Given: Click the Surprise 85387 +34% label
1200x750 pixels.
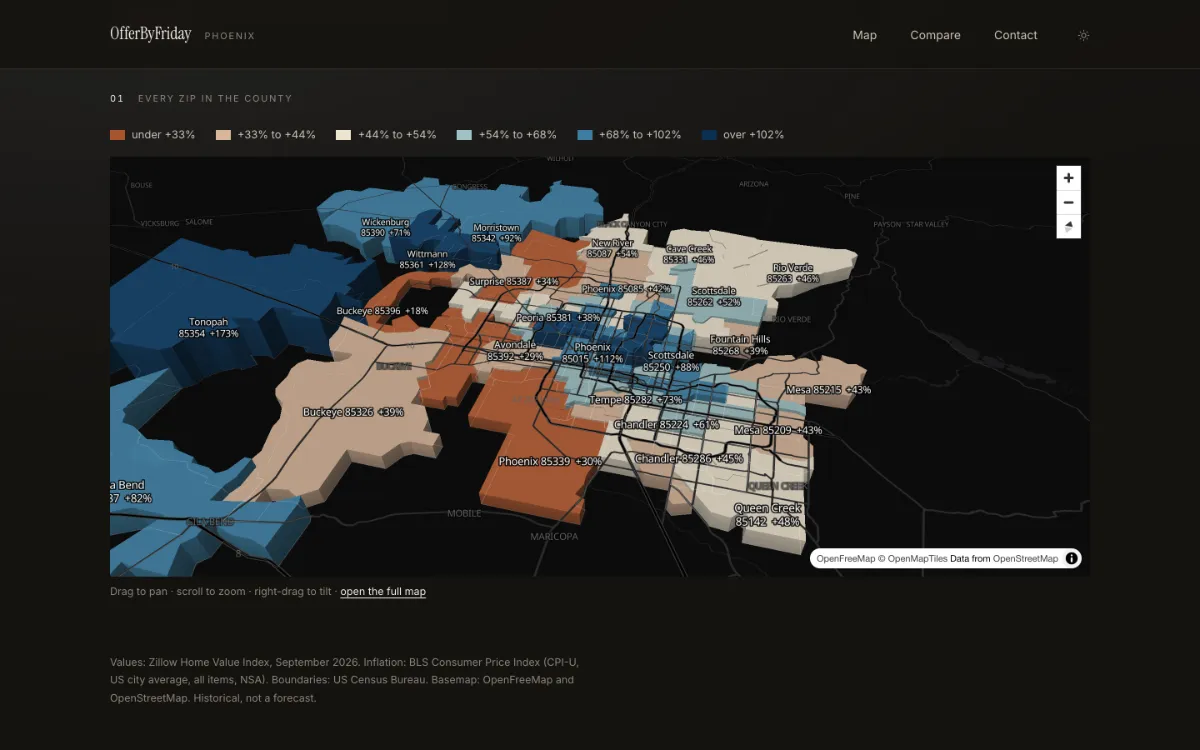Looking at the screenshot, I should coord(514,282).
